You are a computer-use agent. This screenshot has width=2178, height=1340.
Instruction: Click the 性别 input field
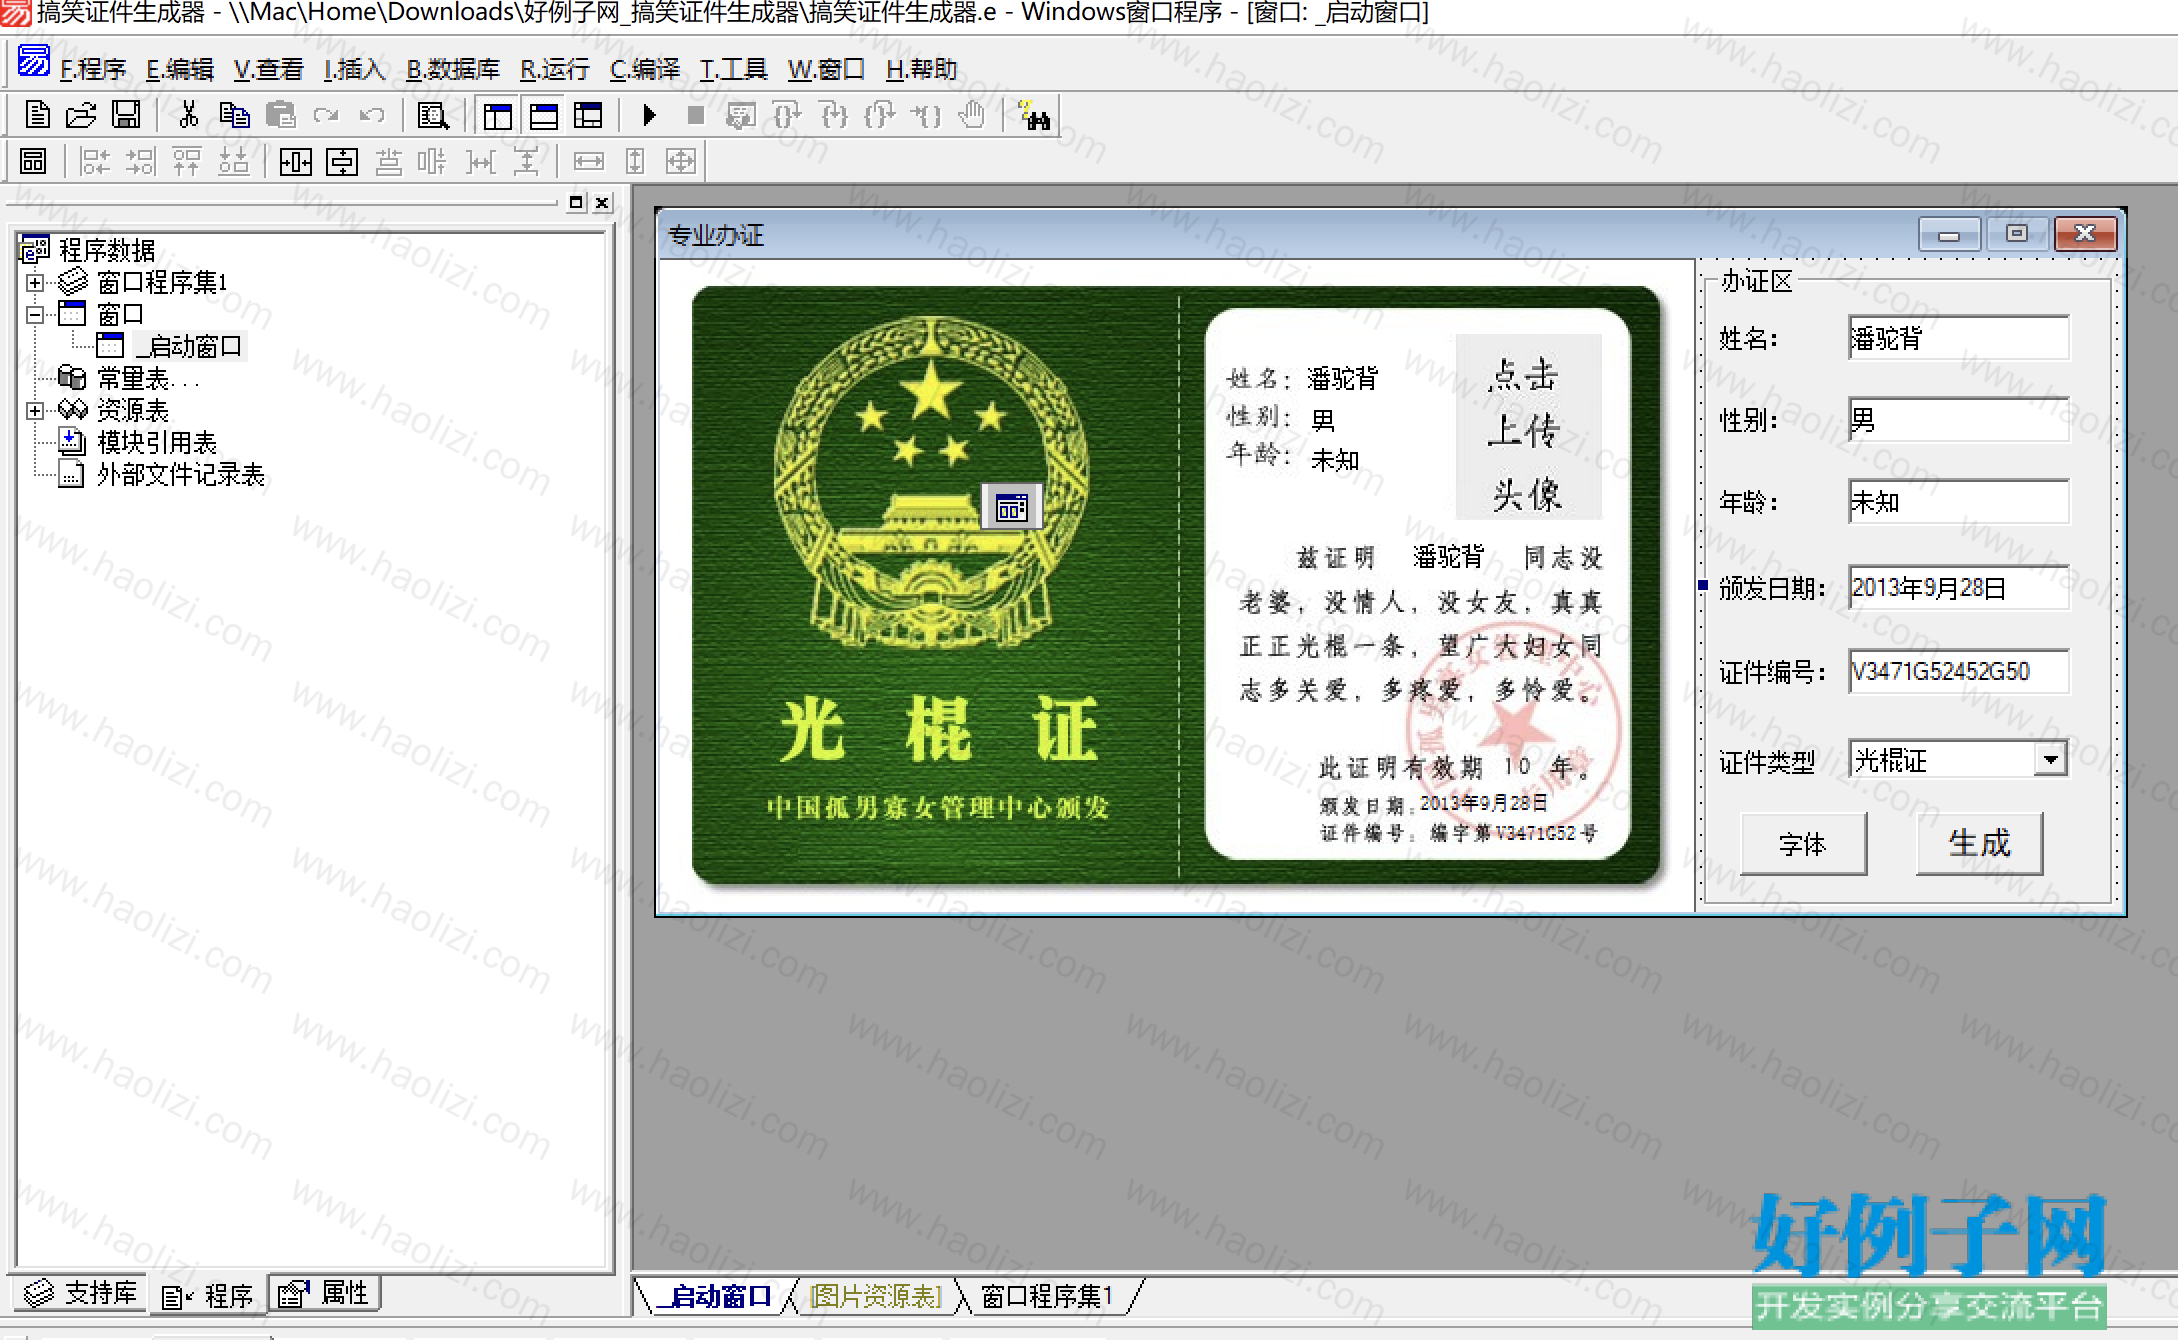point(1958,419)
